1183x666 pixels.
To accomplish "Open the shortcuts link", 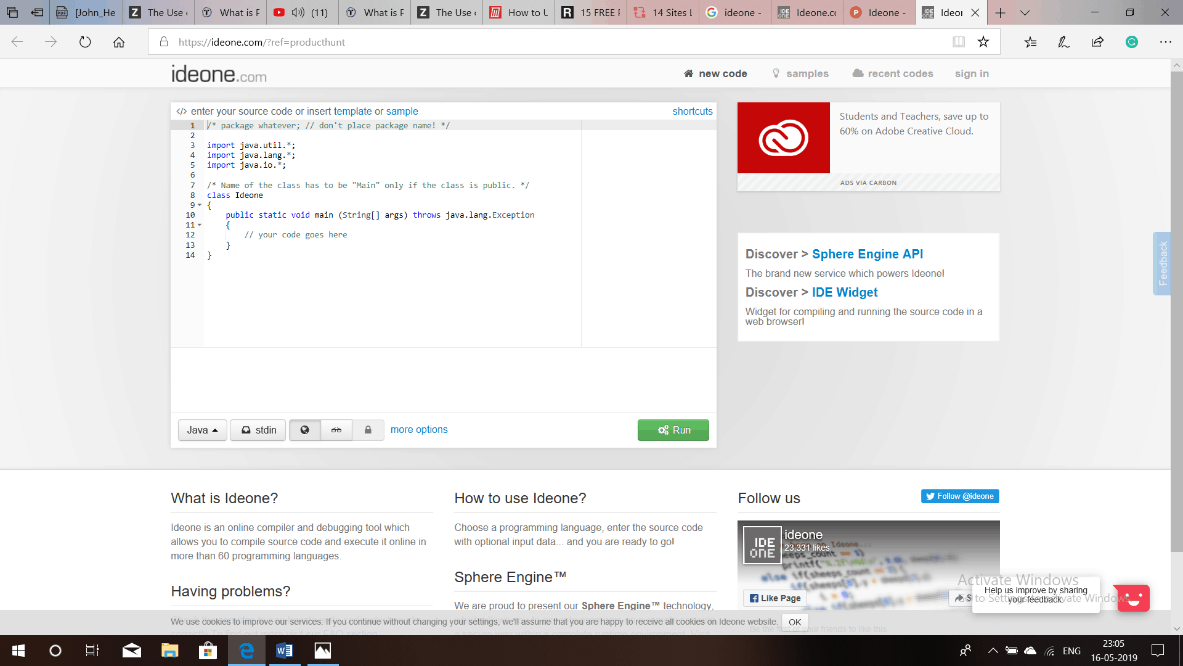I will coord(692,111).
